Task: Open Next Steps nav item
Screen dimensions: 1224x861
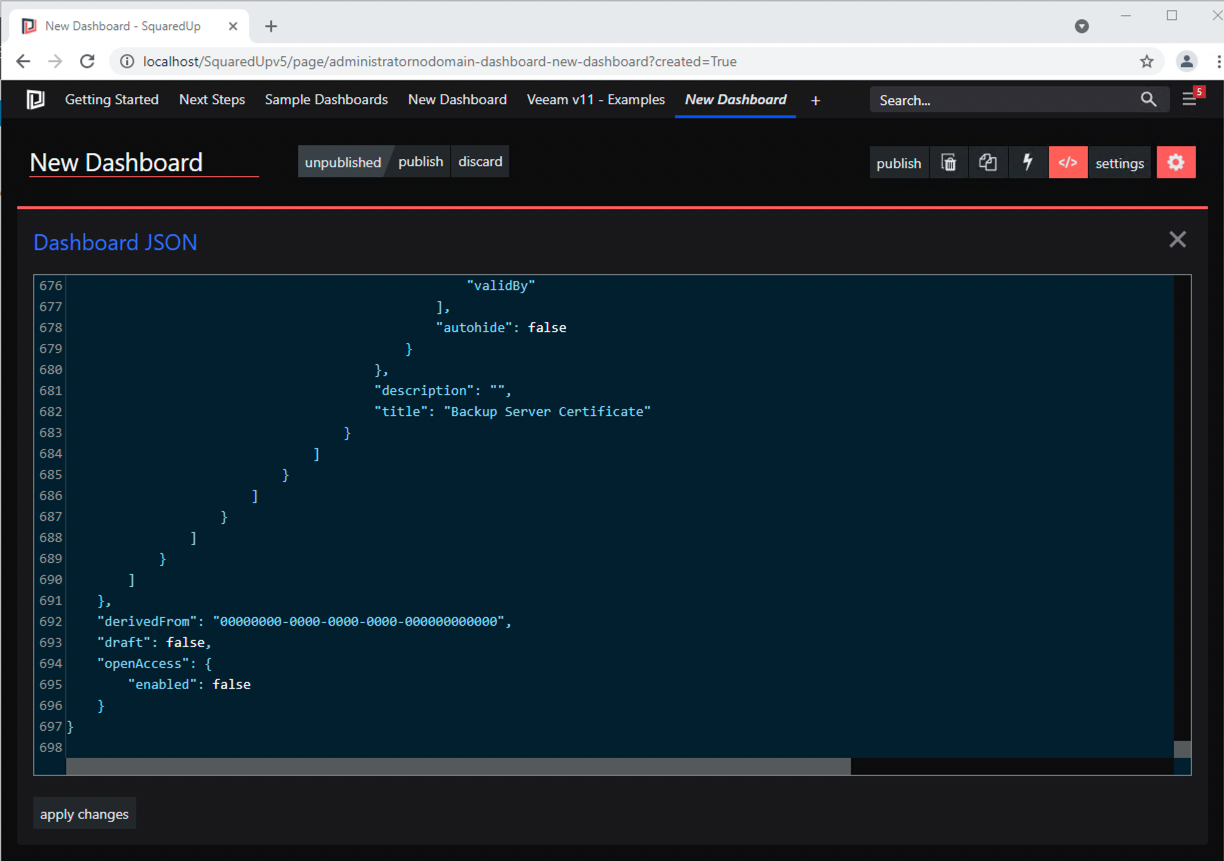Action: (x=212, y=99)
